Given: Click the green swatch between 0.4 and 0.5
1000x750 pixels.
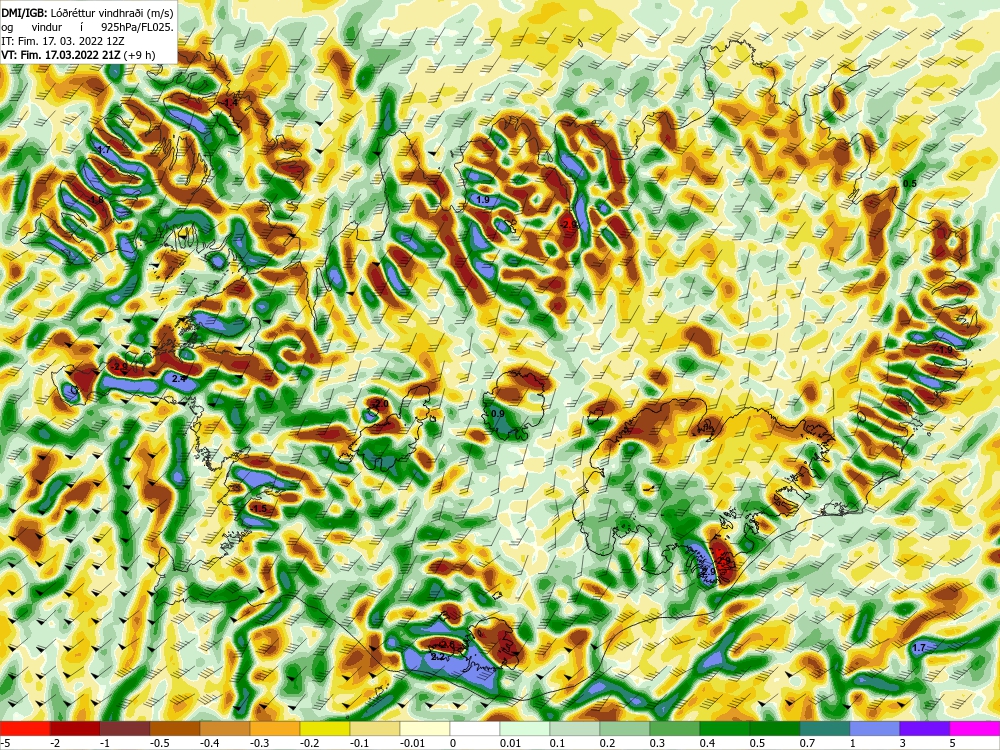Looking at the screenshot, I should [x=725, y=728].
